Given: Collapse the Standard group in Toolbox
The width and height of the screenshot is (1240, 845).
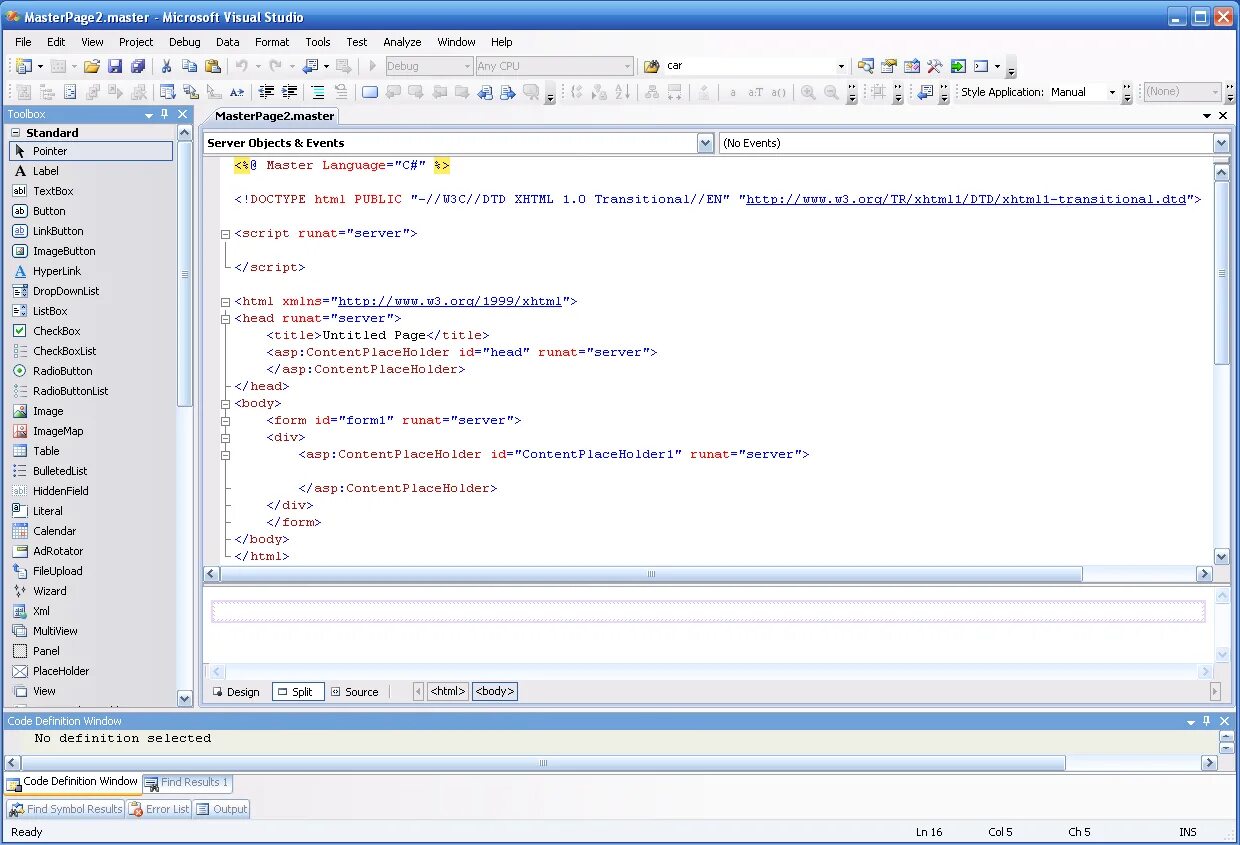Looking at the screenshot, I should tap(16, 133).
